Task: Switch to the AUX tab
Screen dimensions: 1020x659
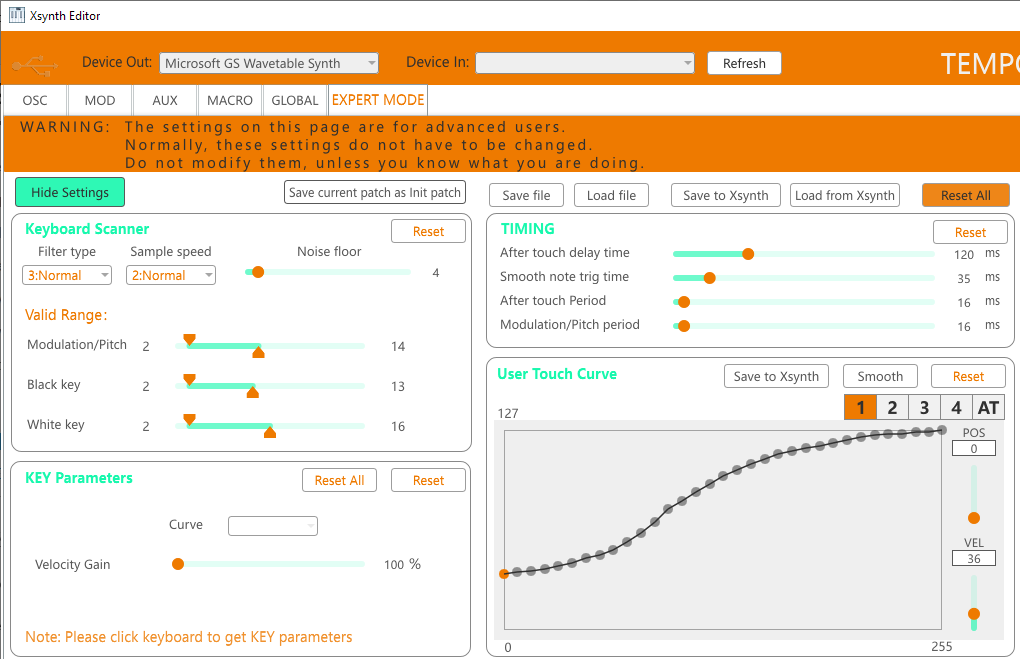Action: click(165, 100)
